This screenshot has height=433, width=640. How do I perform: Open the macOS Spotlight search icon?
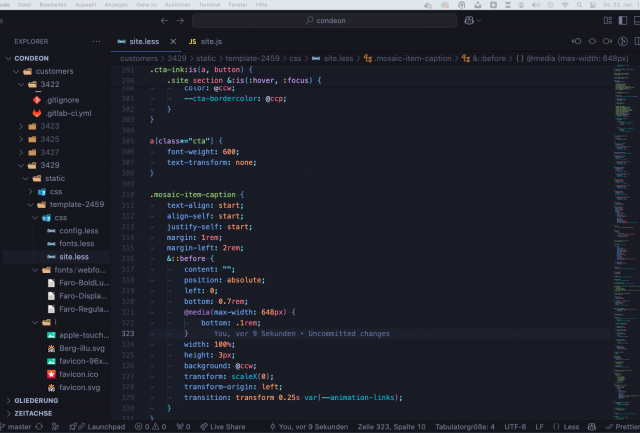579,4
